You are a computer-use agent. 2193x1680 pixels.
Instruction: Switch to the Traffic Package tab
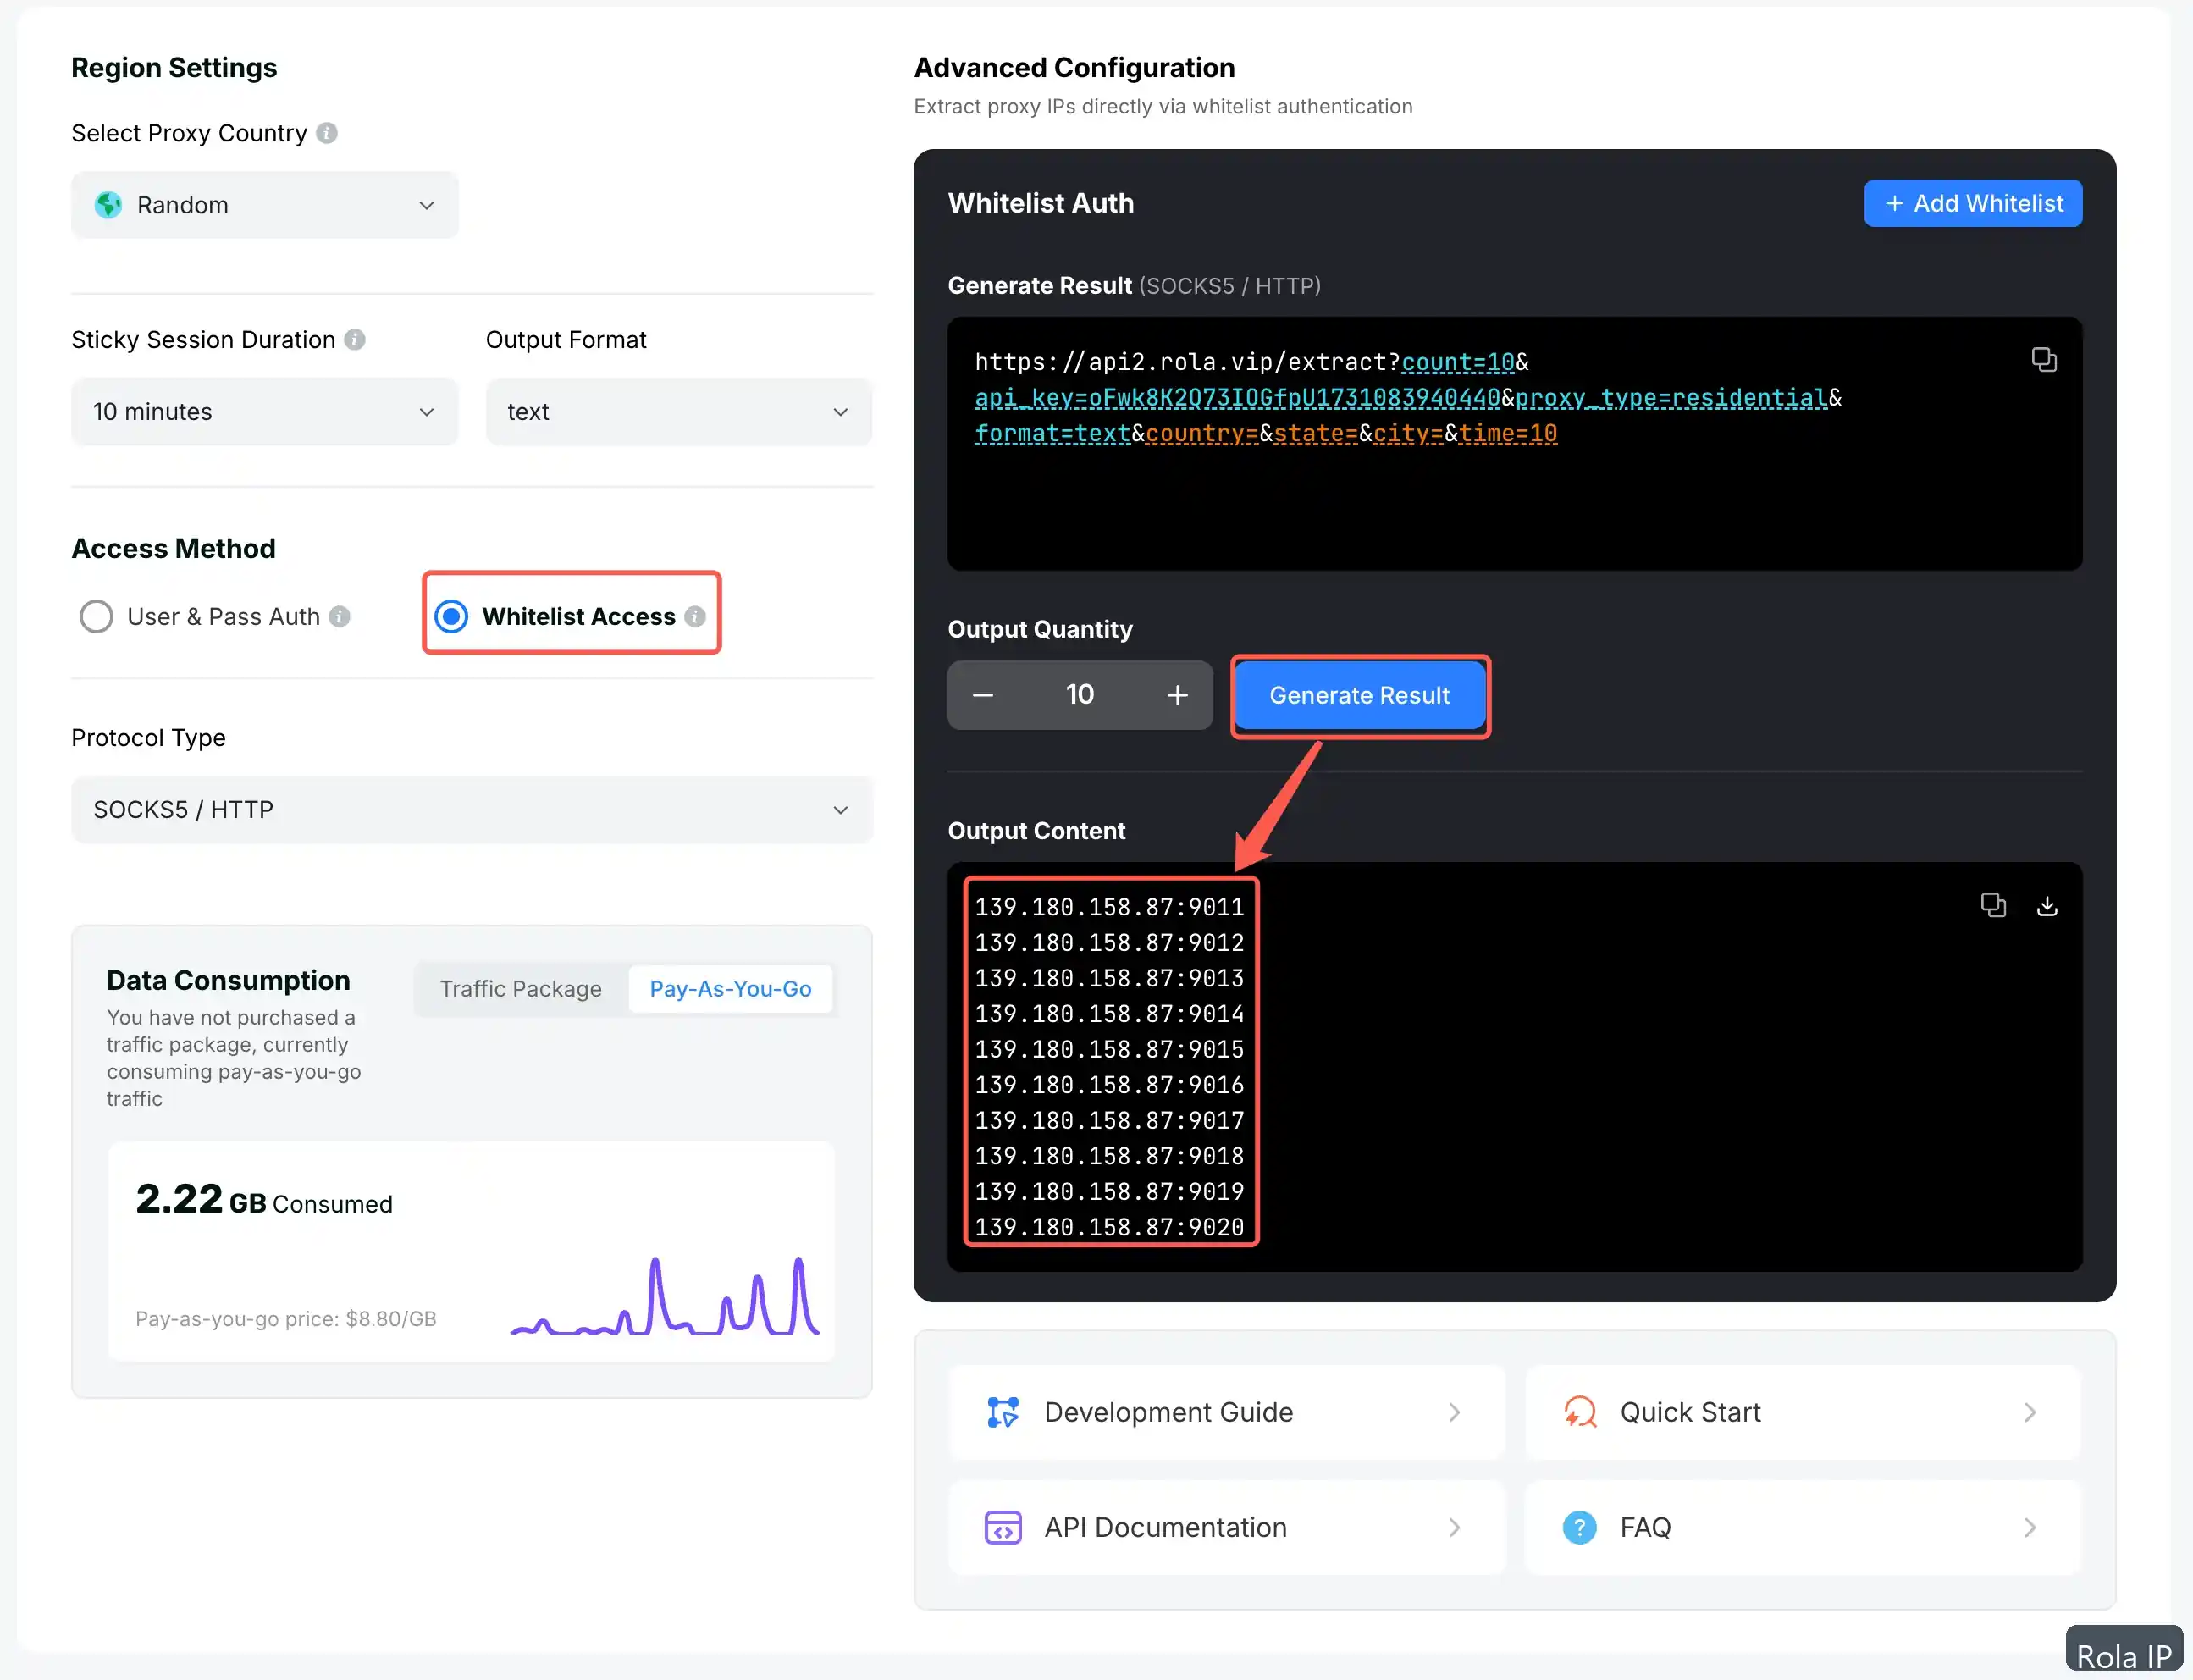(x=521, y=989)
